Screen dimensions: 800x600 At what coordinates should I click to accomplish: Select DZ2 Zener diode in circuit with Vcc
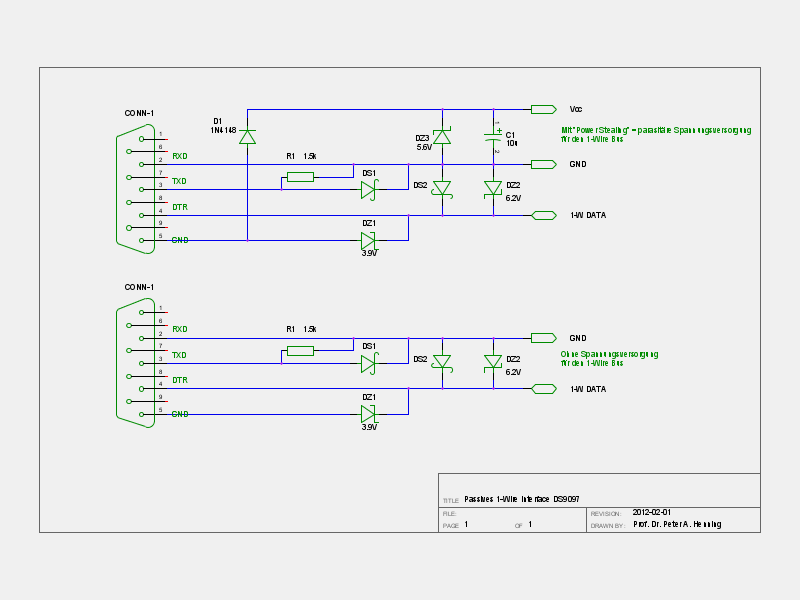tap(493, 188)
